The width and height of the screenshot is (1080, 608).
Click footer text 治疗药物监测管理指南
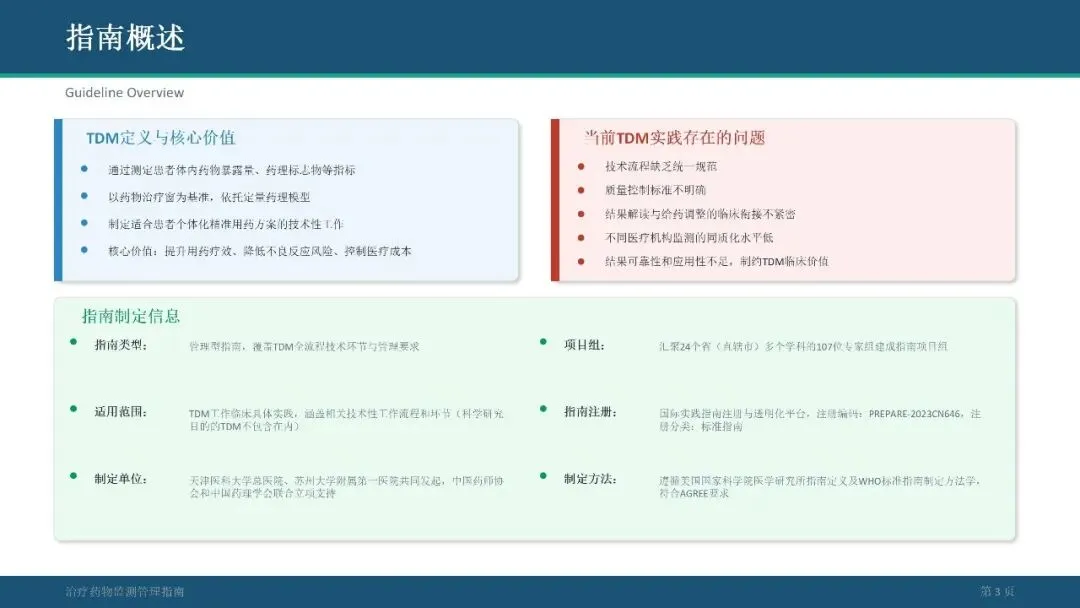click(x=125, y=591)
